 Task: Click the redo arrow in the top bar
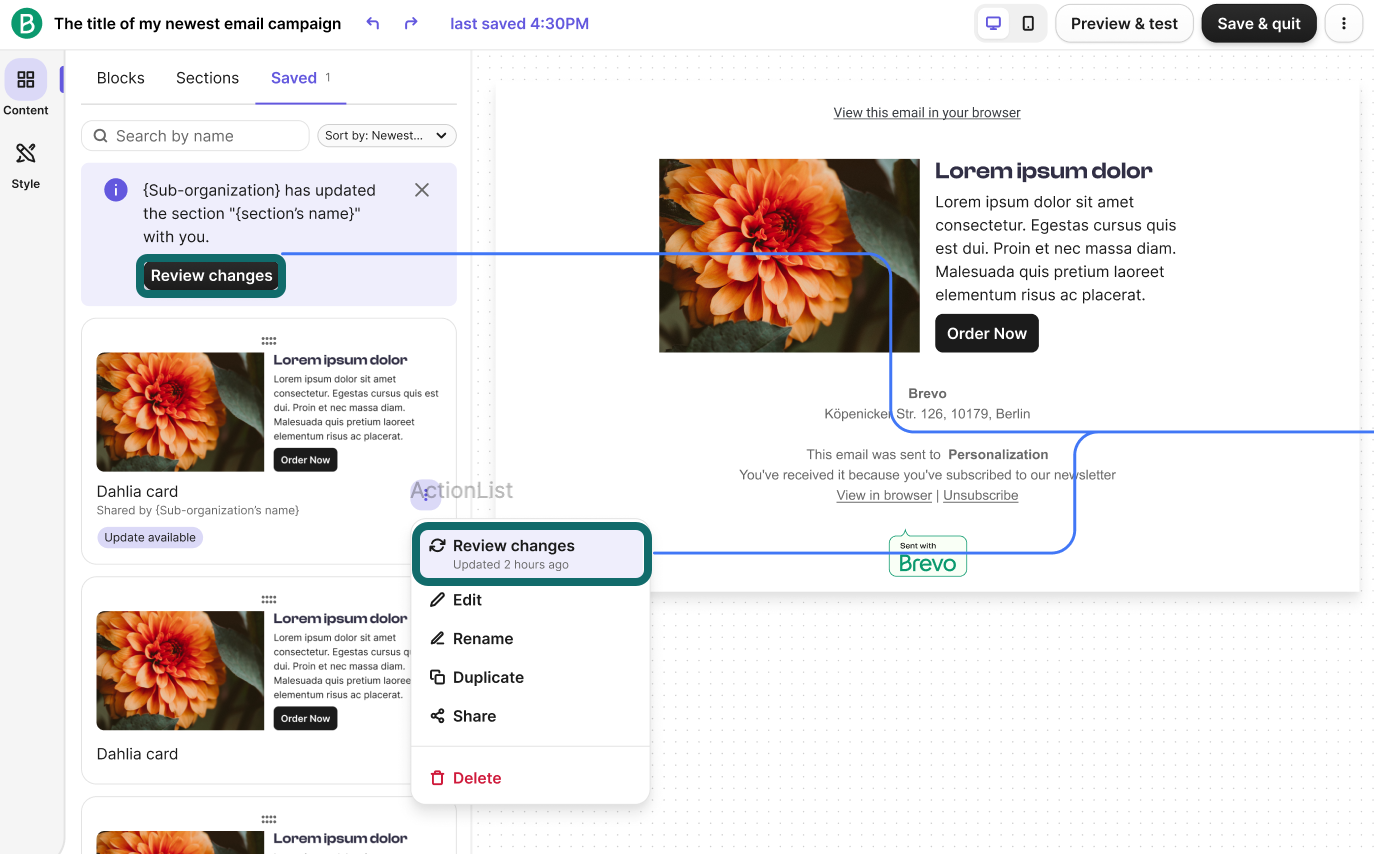pos(410,23)
